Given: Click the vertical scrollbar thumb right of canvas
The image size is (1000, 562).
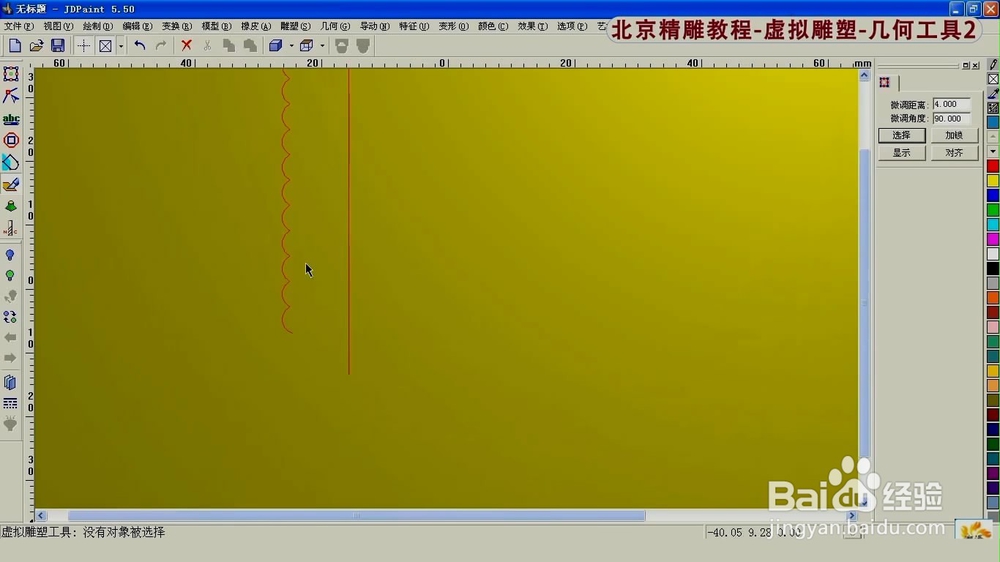Looking at the screenshot, I should tap(865, 303).
